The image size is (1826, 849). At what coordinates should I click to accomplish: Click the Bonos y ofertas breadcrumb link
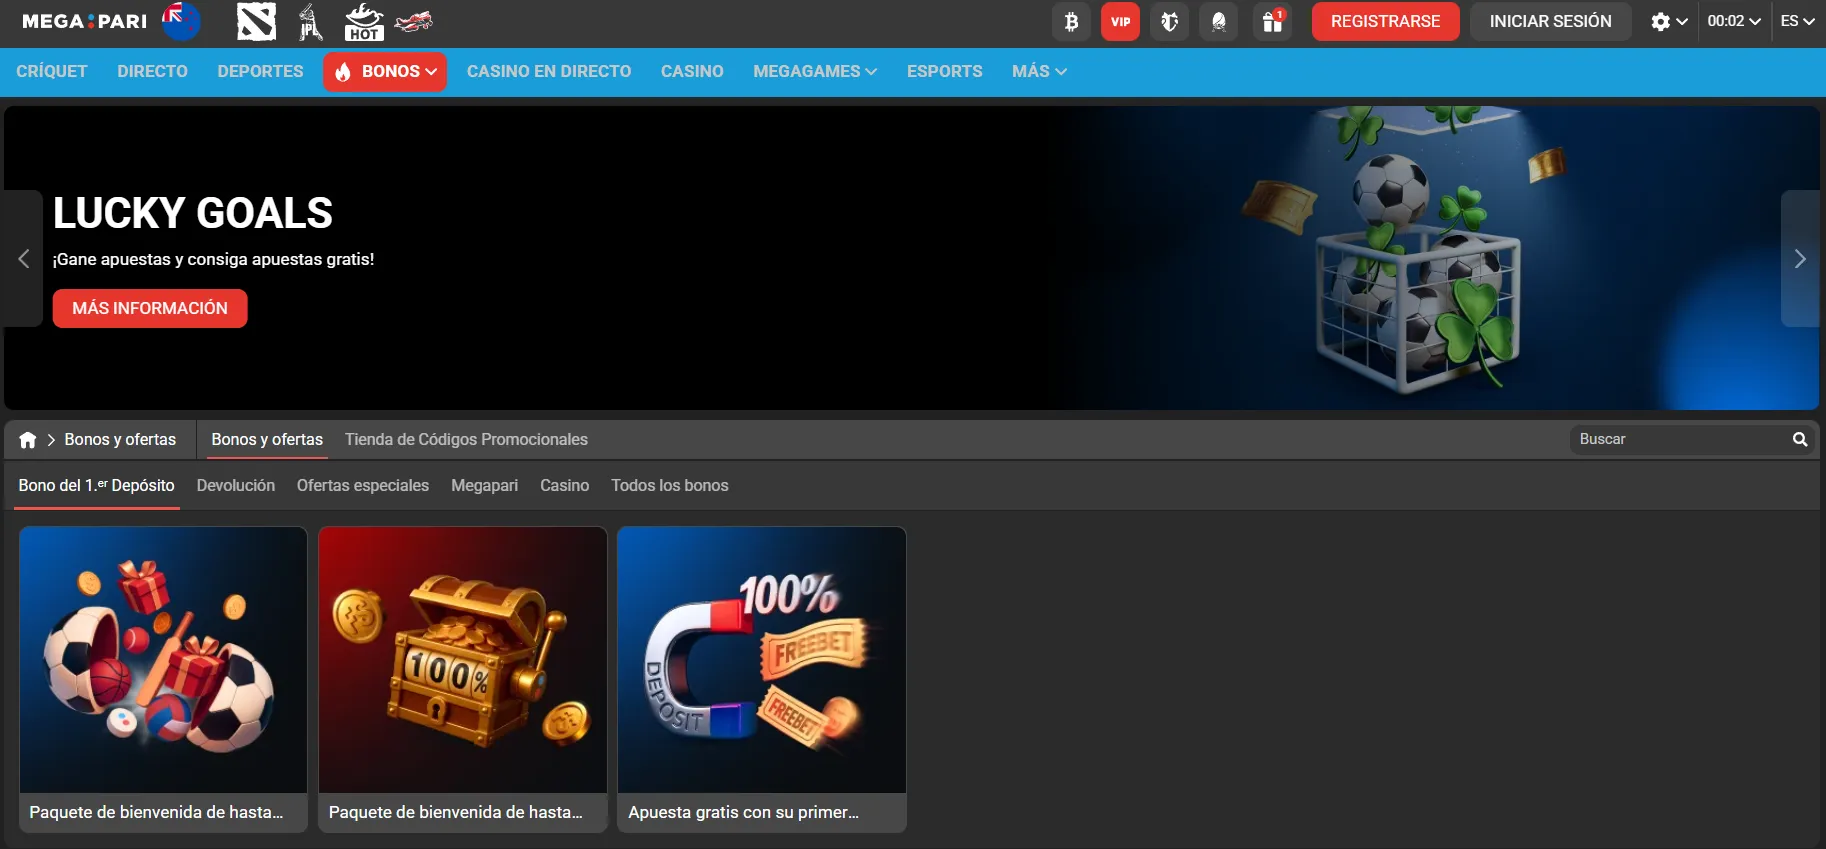coord(120,440)
